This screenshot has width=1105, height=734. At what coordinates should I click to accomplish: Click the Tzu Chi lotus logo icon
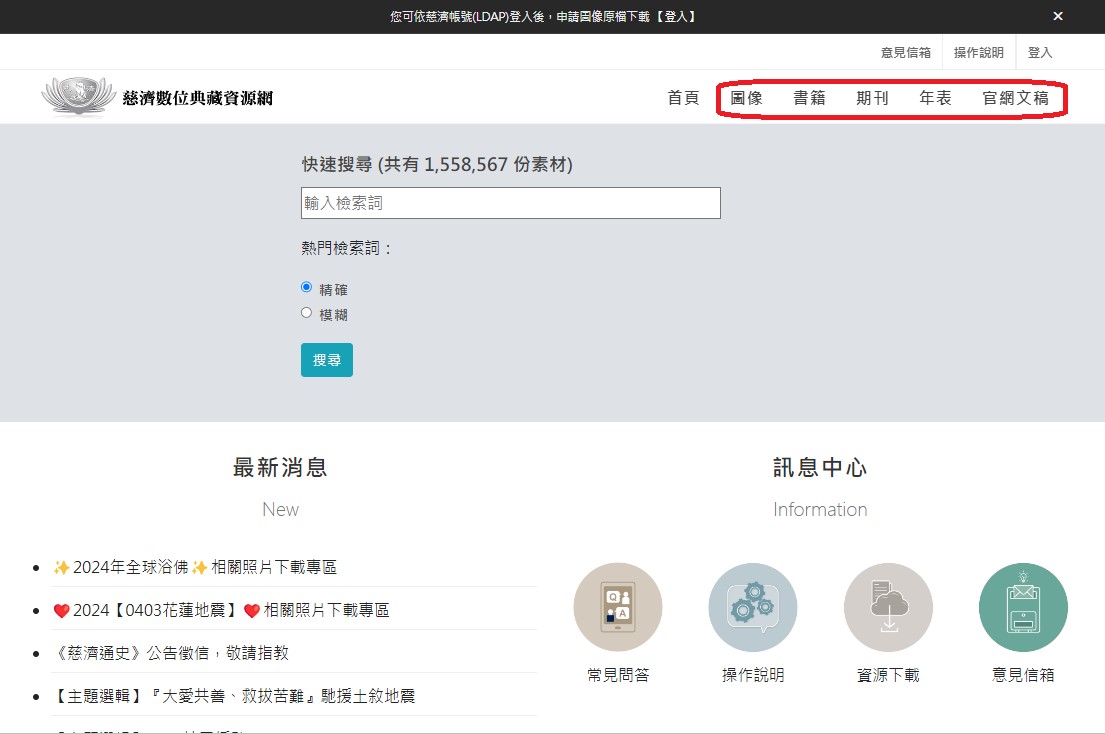coord(78,96)
